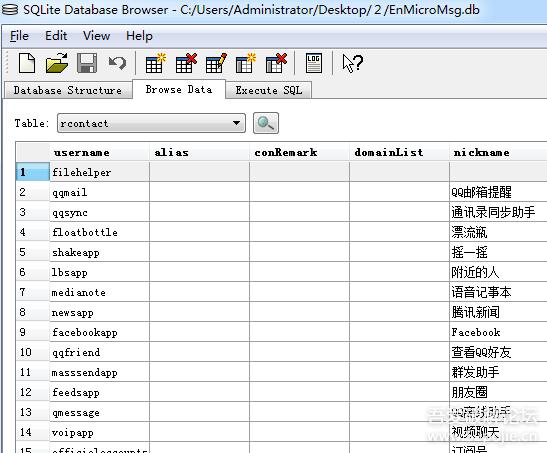Viewport: 547px width, 453px height.
Task: Select the Facebook nickname cell
Action: pos(499,332)
